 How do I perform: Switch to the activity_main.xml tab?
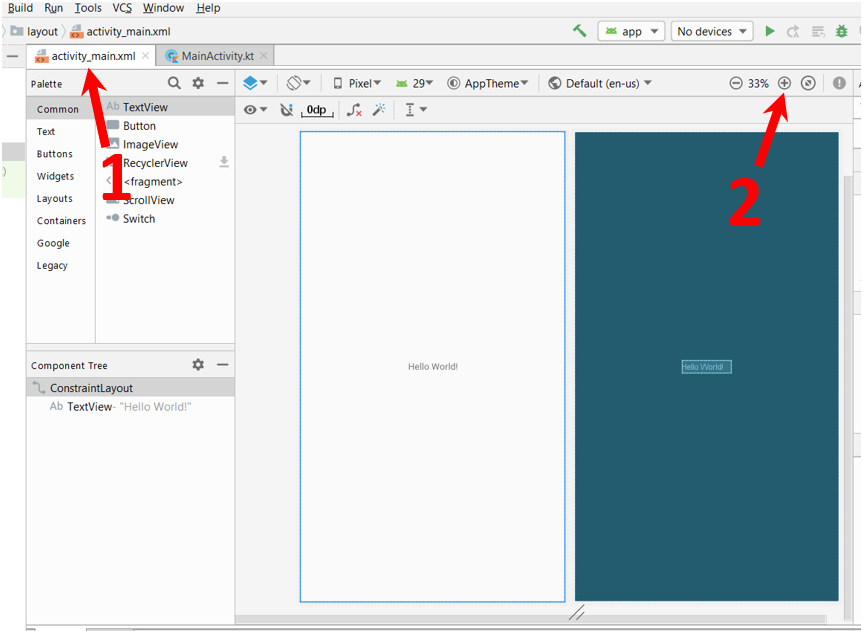tap(91, 56)
